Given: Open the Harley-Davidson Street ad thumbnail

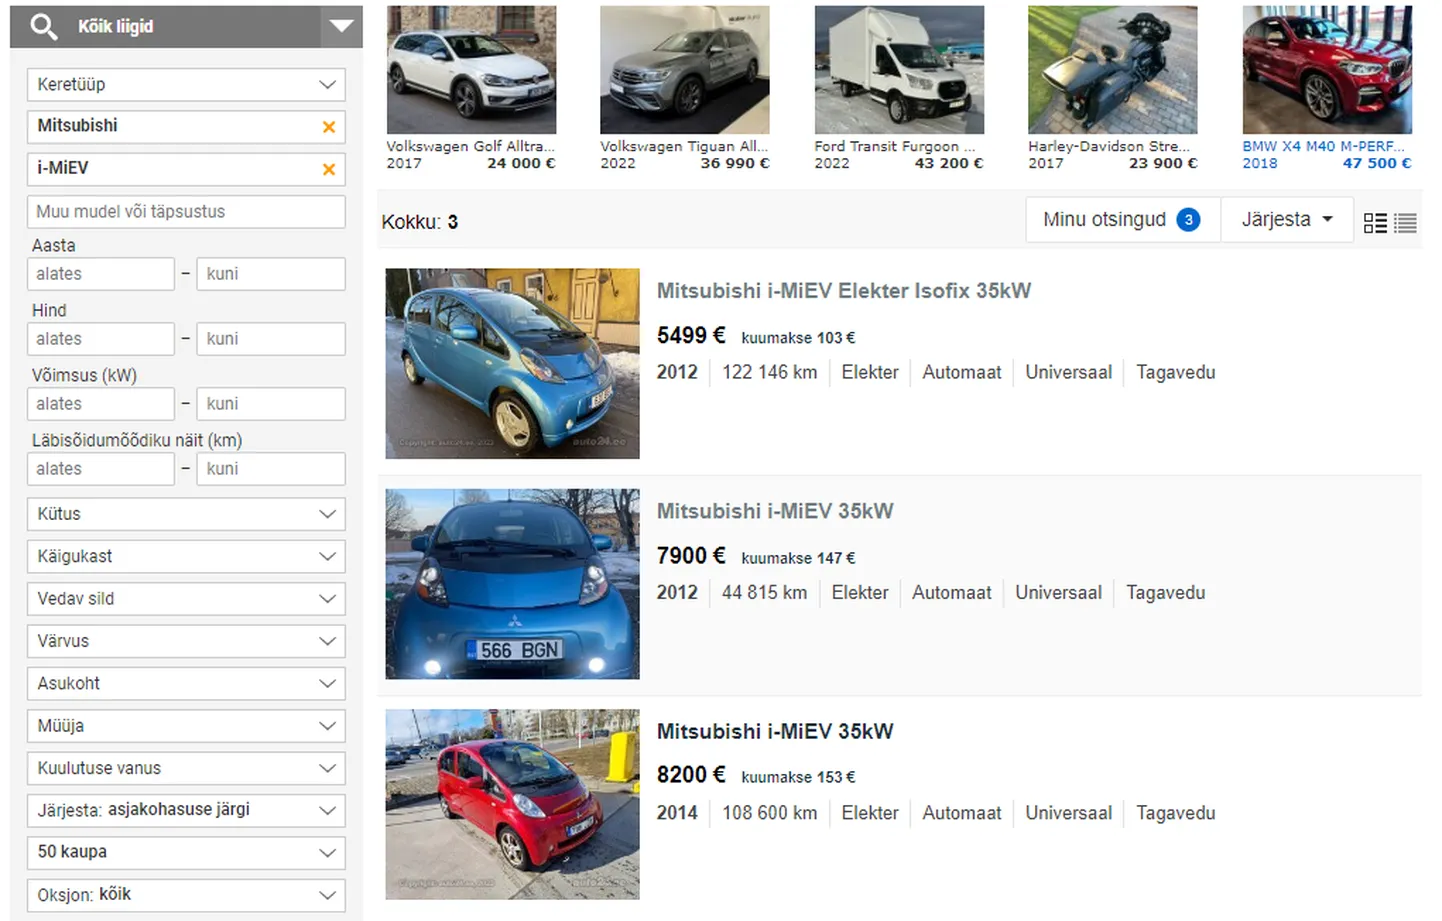Looking at the screenshot, I should 1113,70.
